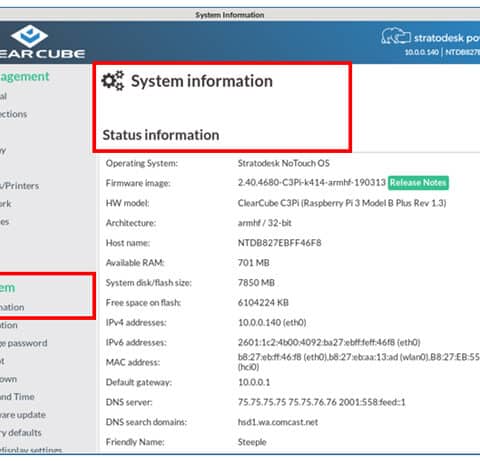
Task: Select the armhf / 32-bit value
Action: (265, 223)
